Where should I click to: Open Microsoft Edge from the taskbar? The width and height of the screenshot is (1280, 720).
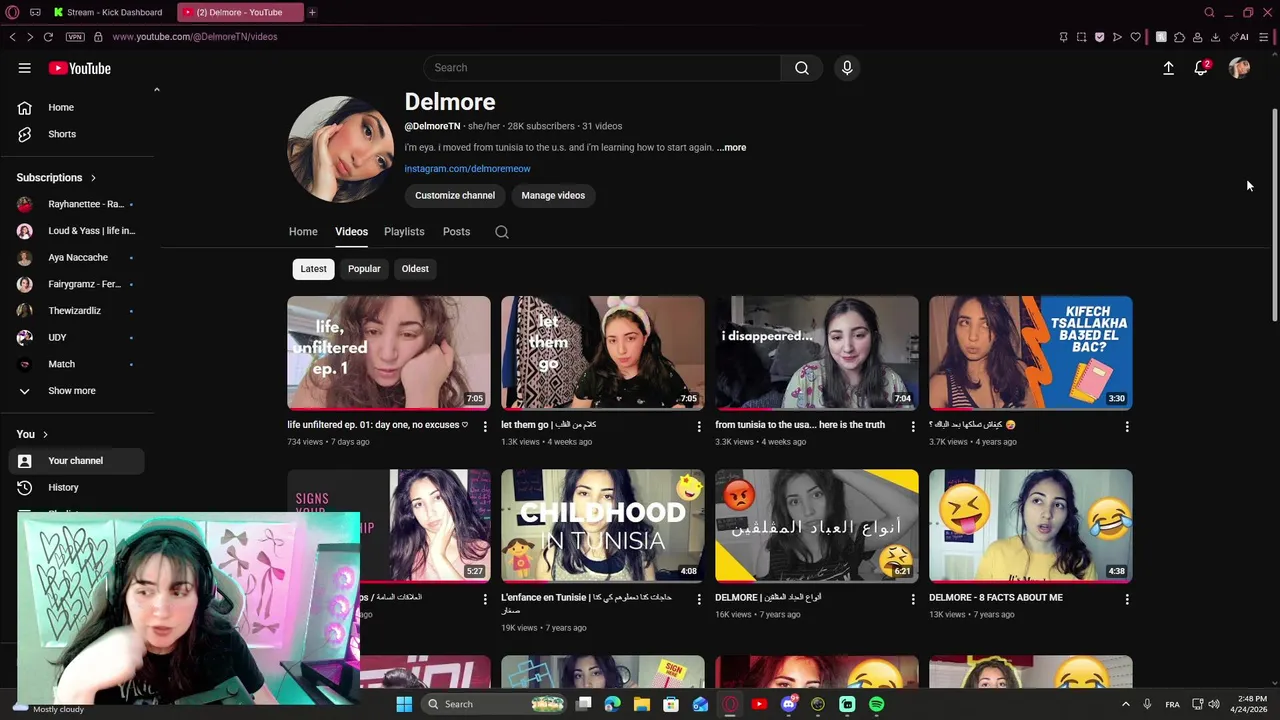613,704
